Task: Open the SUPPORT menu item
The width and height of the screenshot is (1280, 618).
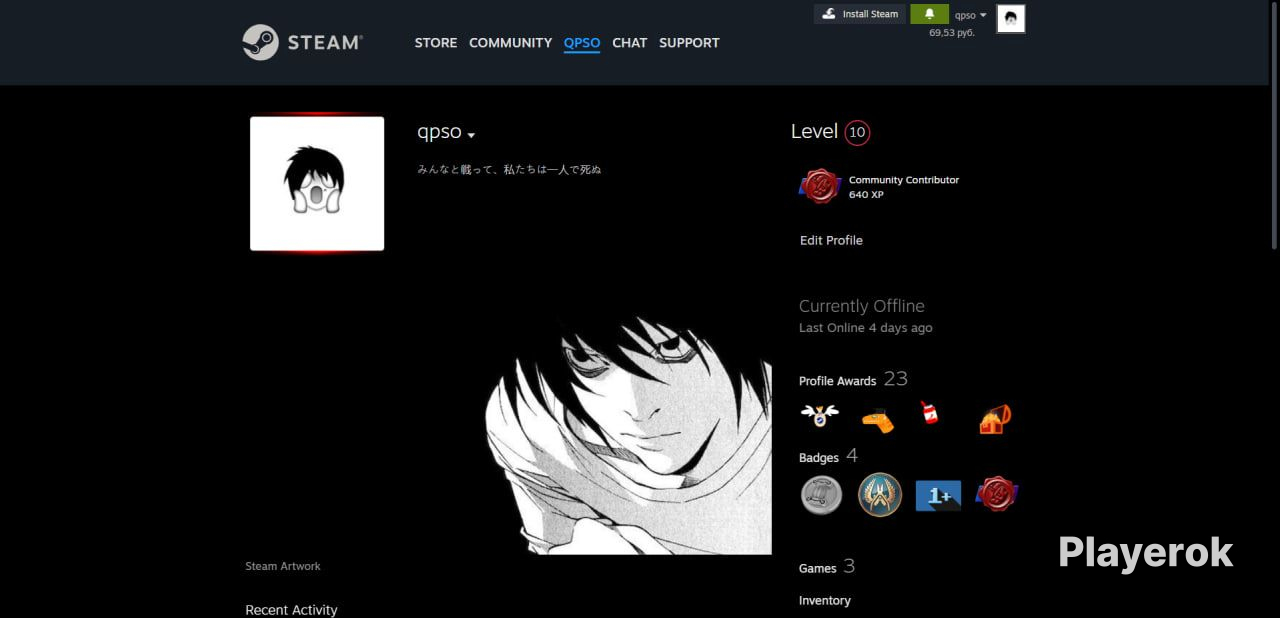Action: pos(689,43)
